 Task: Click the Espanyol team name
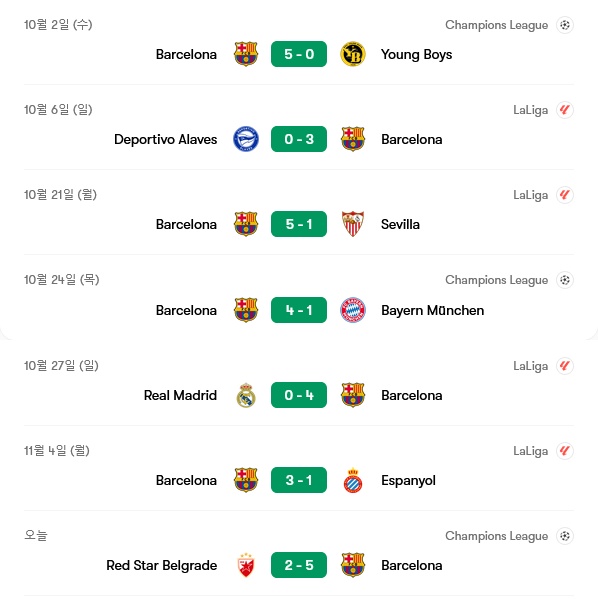coord(408,481)
